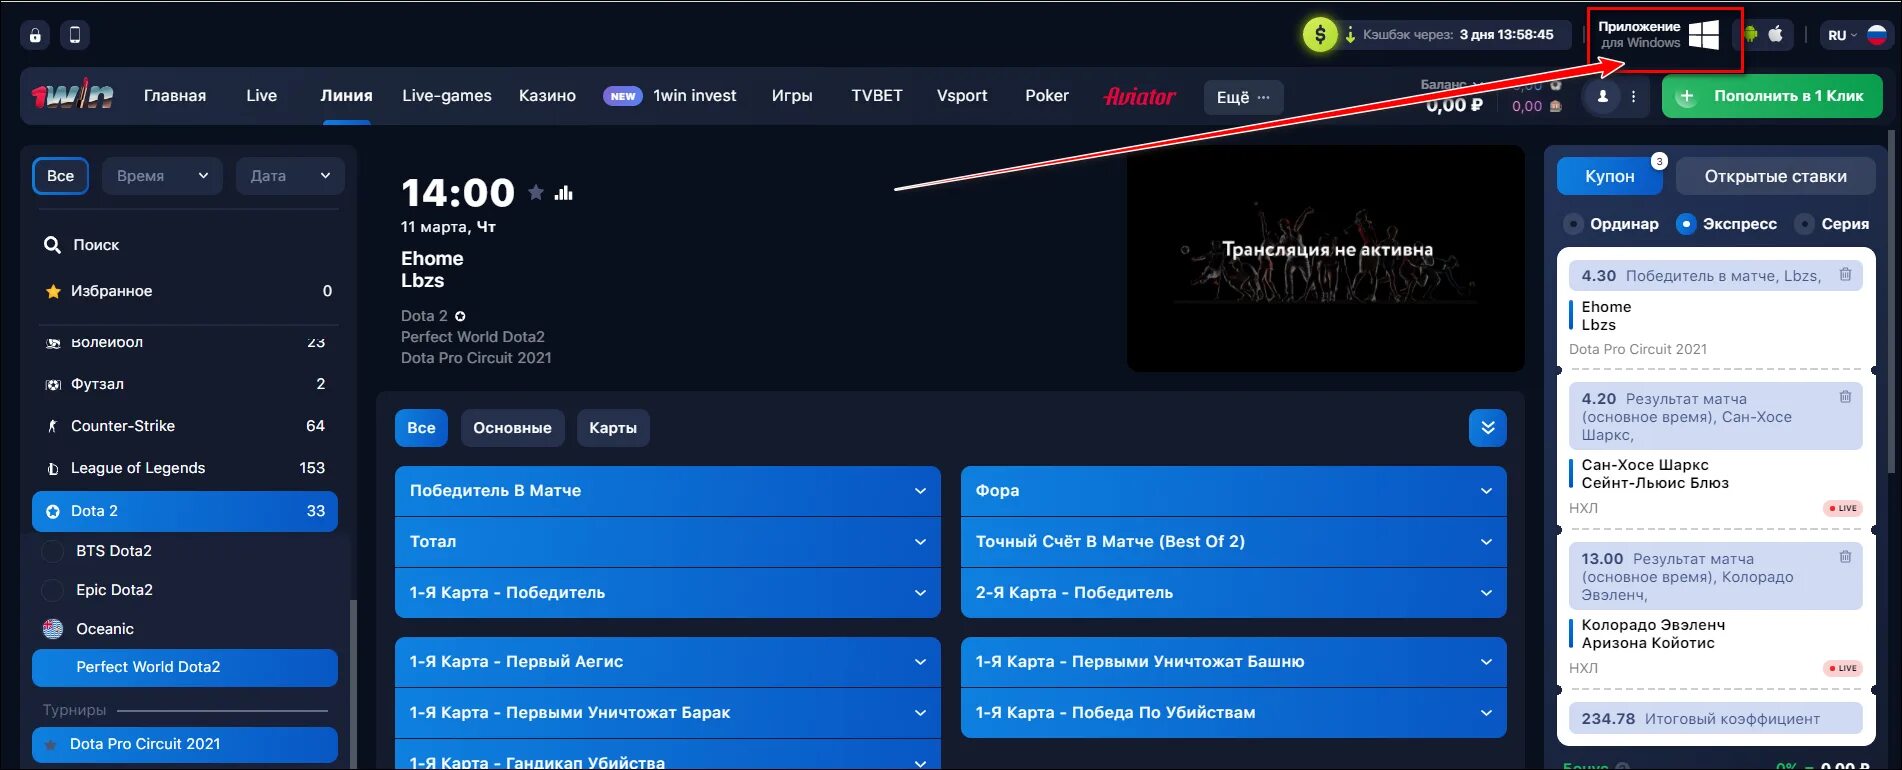1902x770 pixels.
Task: Open the RU language dropdown
Action: pos(1842,35)
